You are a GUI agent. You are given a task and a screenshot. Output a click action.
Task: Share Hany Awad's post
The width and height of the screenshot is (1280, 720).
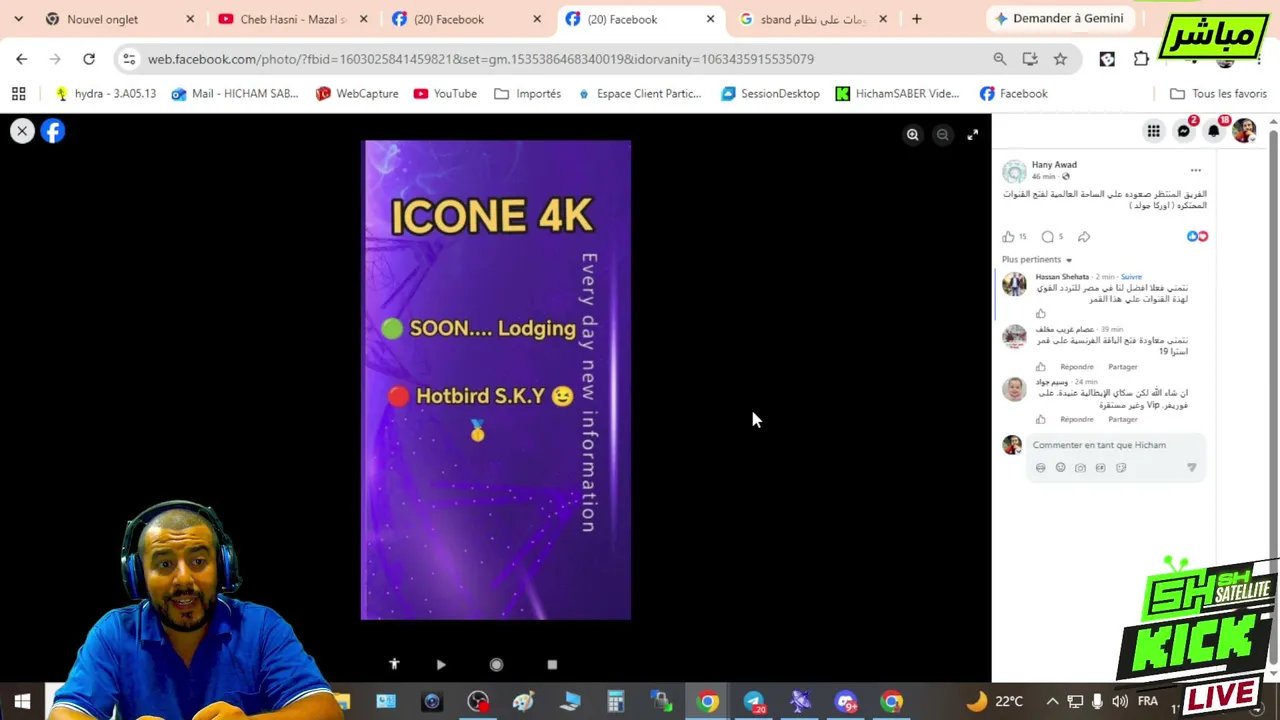click(x=1084, y=237)
